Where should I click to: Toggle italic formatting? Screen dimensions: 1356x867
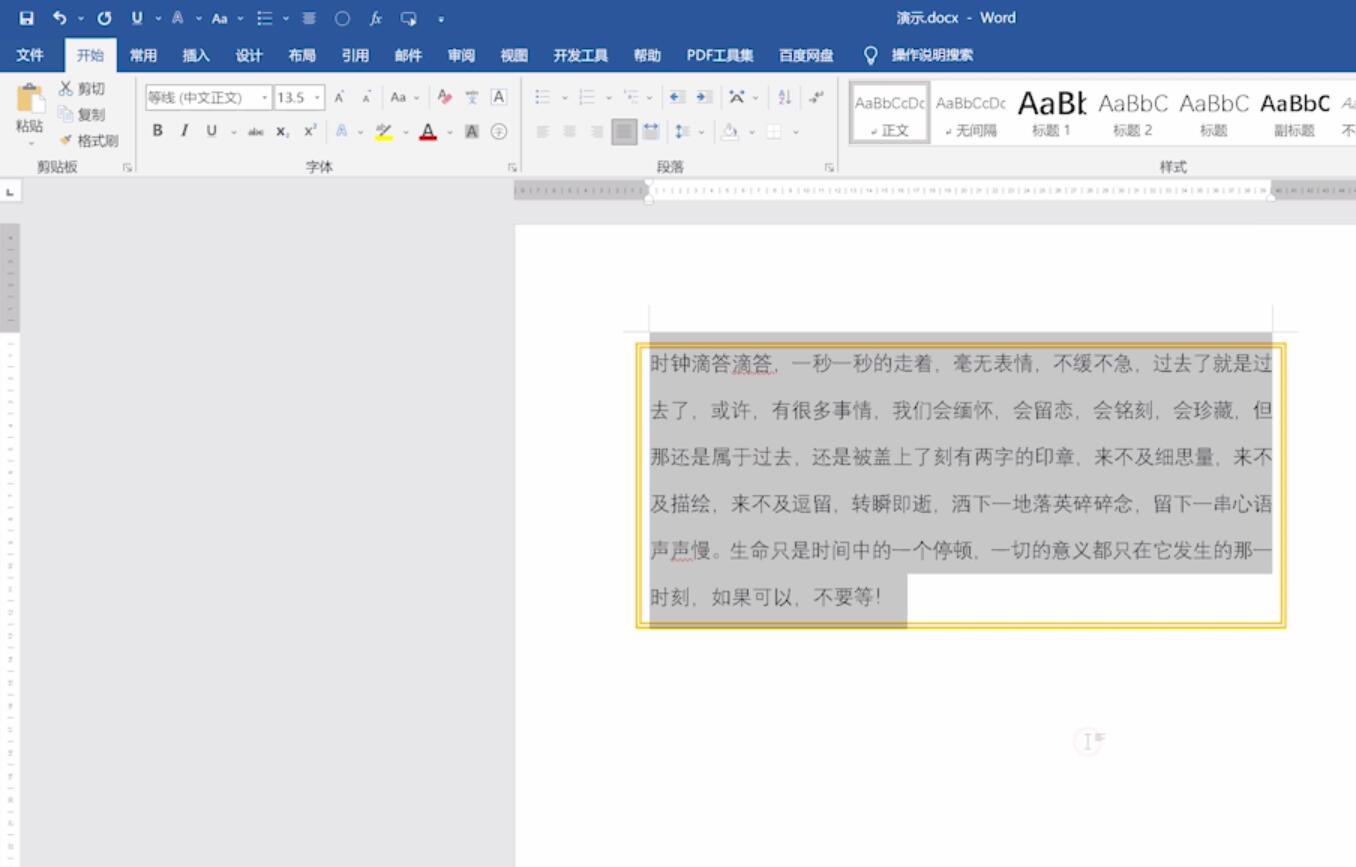pyautogui.click(x=184, y=131)
